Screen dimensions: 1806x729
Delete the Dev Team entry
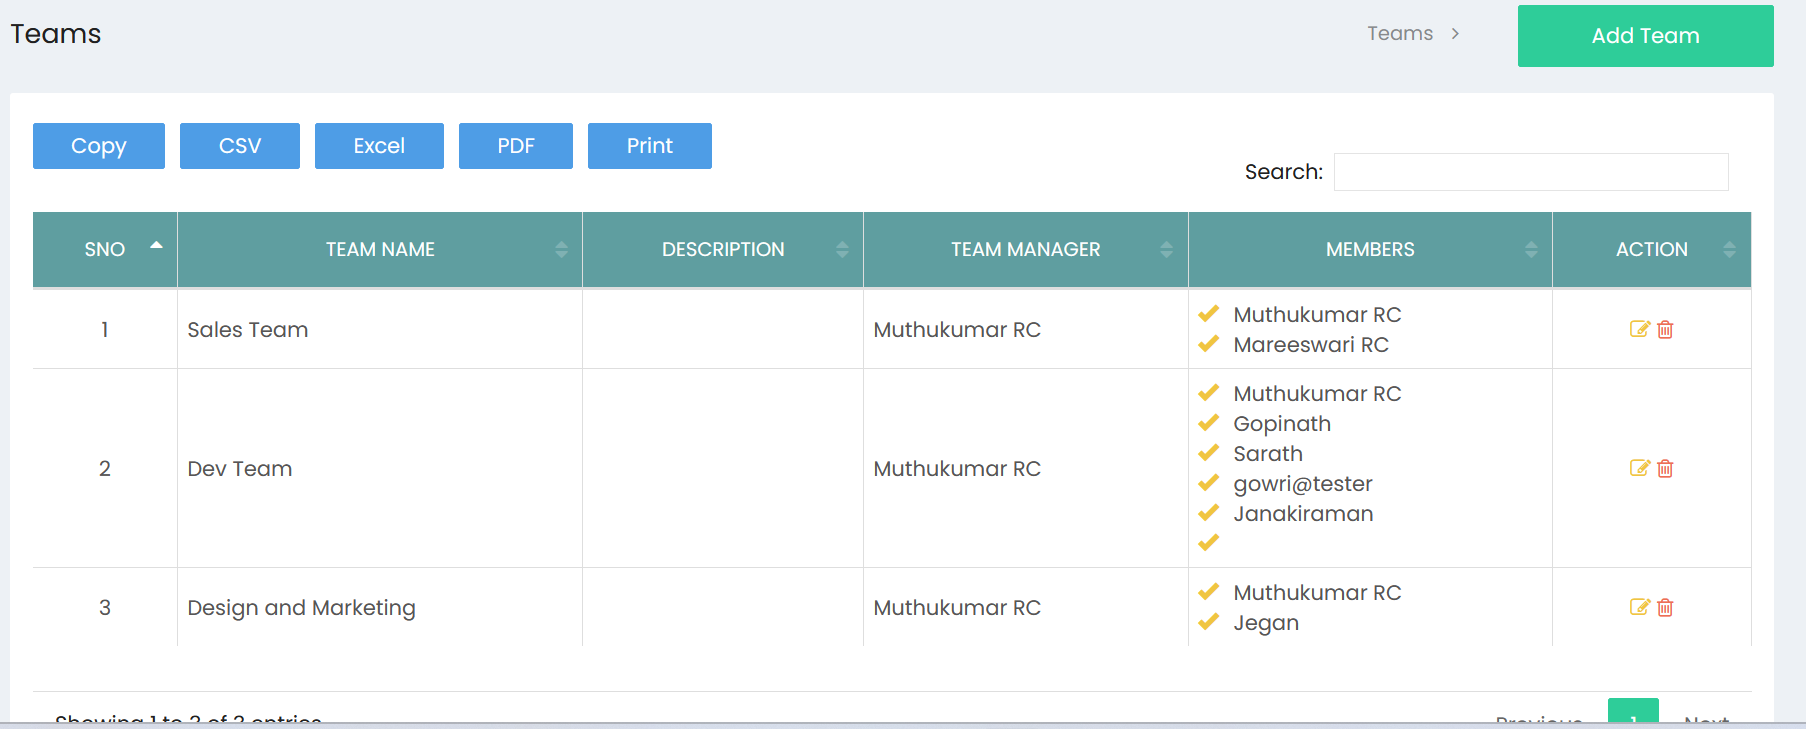tap(1665, 468)
